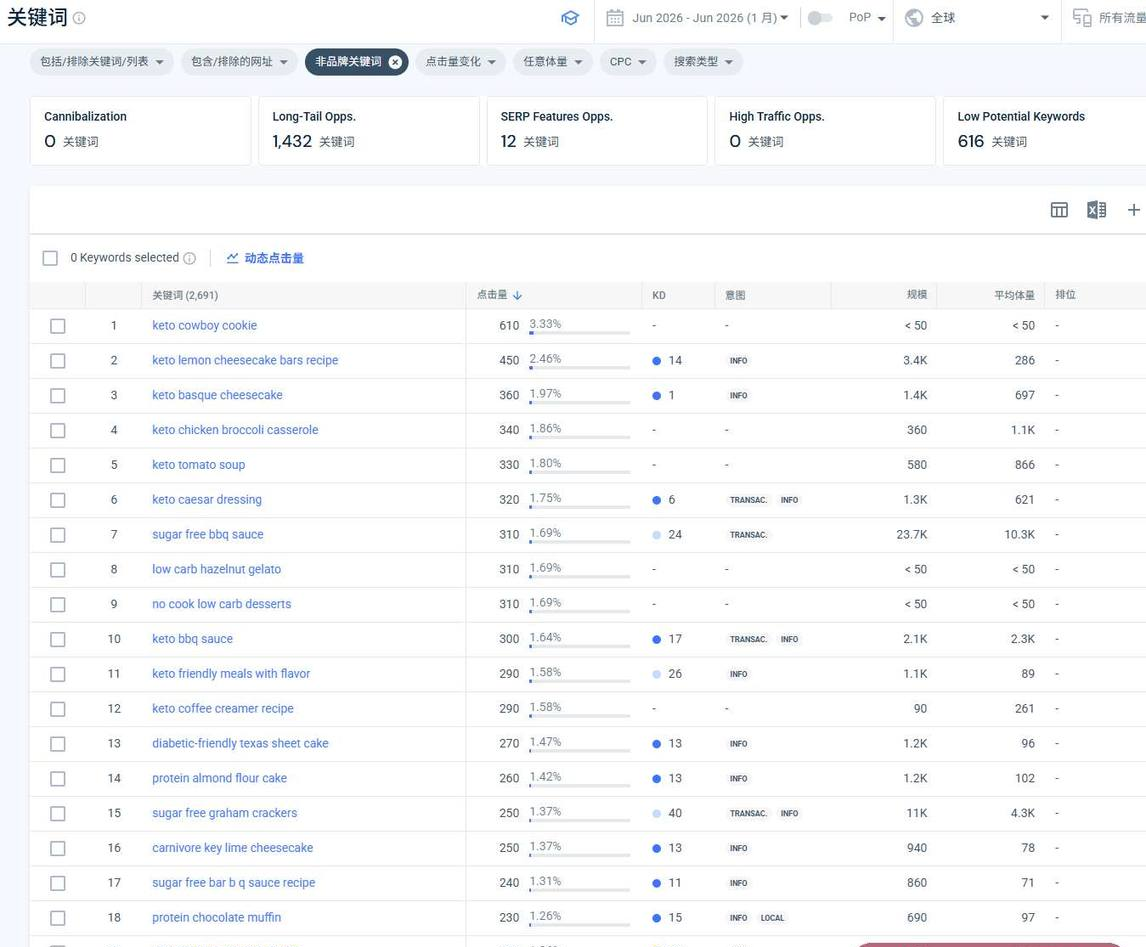The width and height of the screenshot is (1146, 947).
Task: Click the KD column header
Action: [659, 295]
